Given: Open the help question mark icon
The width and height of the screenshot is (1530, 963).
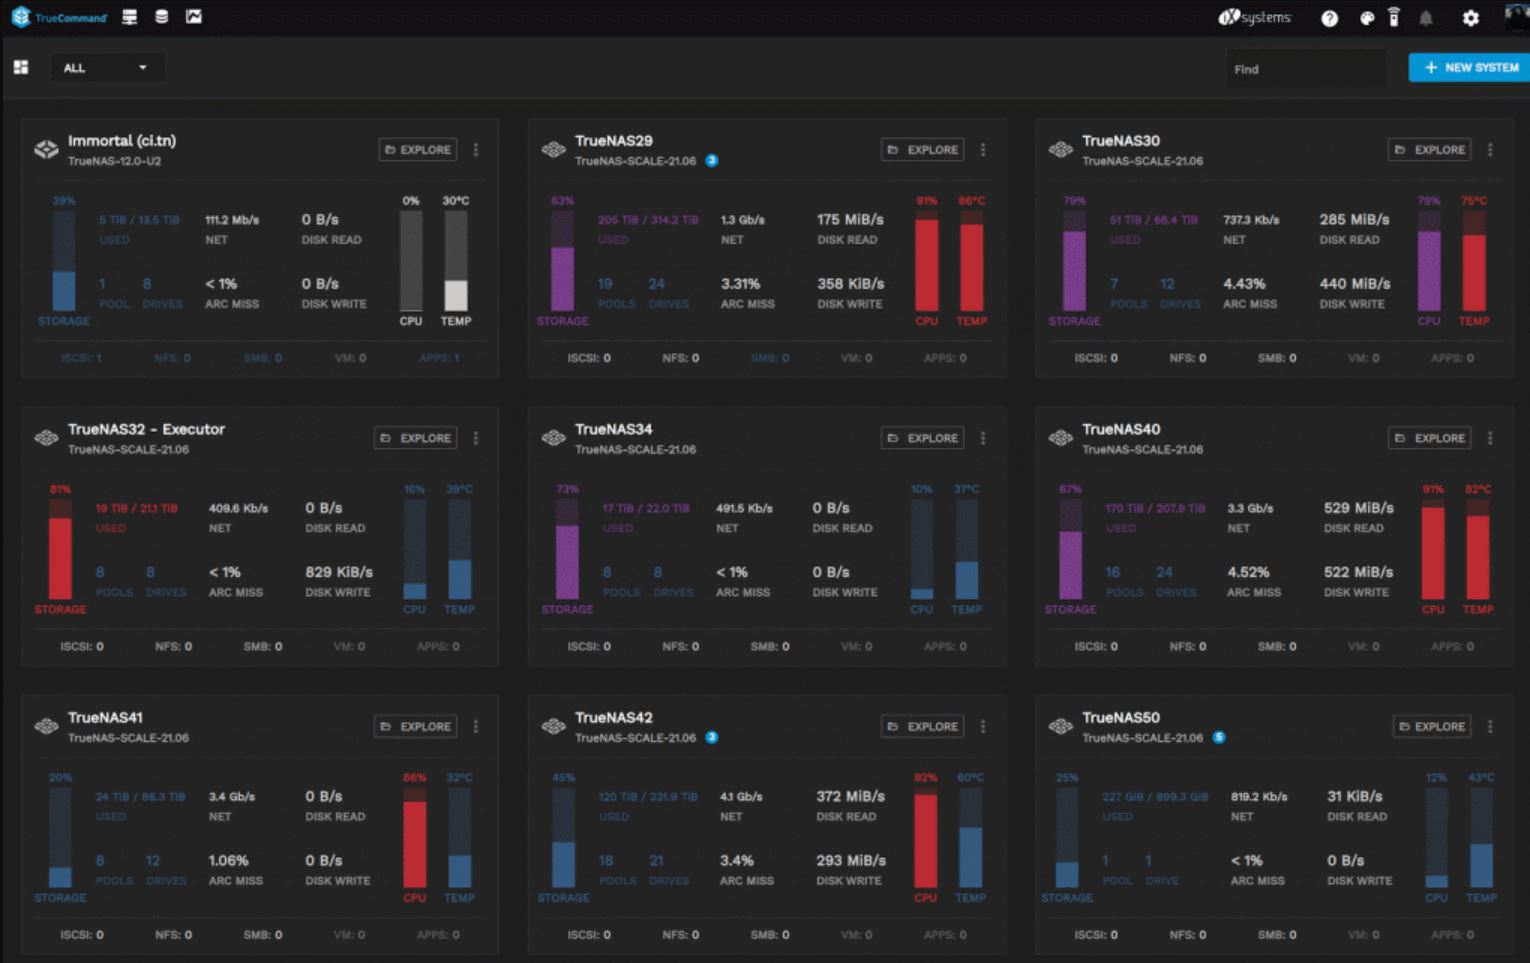Looking at the screenshot, I should click(1329, 18).
